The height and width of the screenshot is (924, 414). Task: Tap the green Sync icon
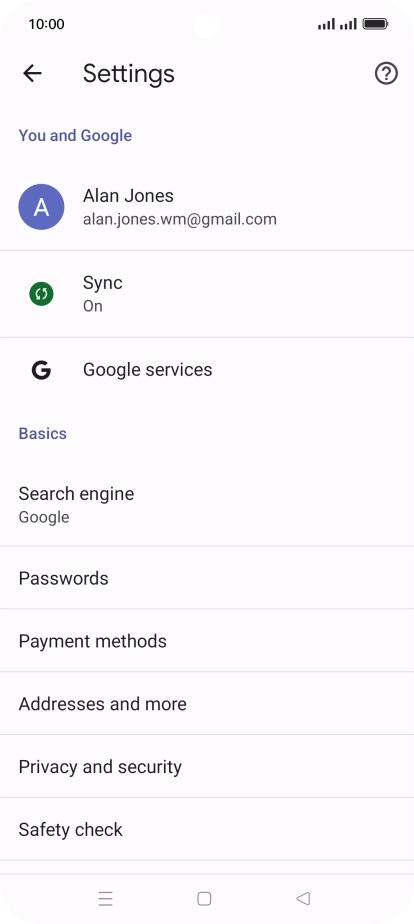click(41, 293)
